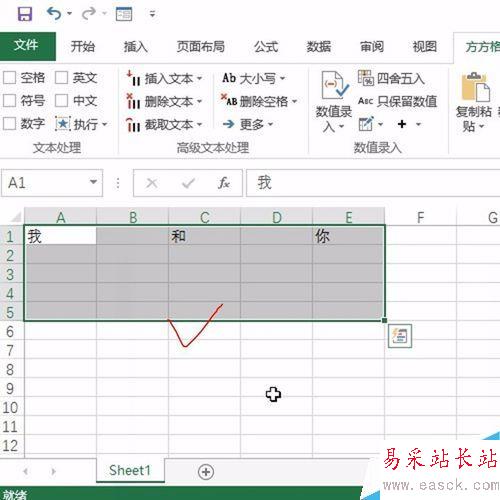Click the 截取文本 icon

134,124
